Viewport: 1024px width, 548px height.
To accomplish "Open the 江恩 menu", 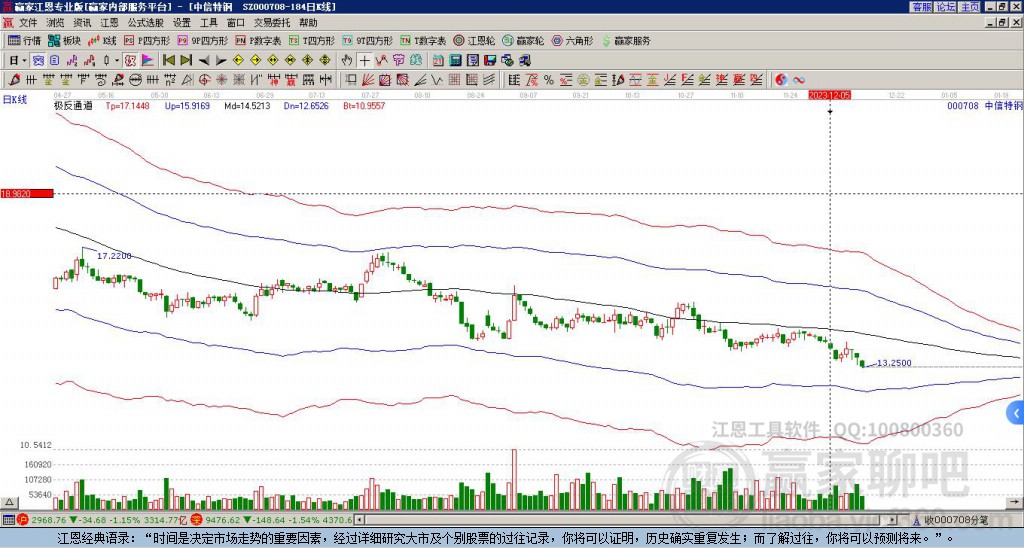I will (x=109, y=22).
